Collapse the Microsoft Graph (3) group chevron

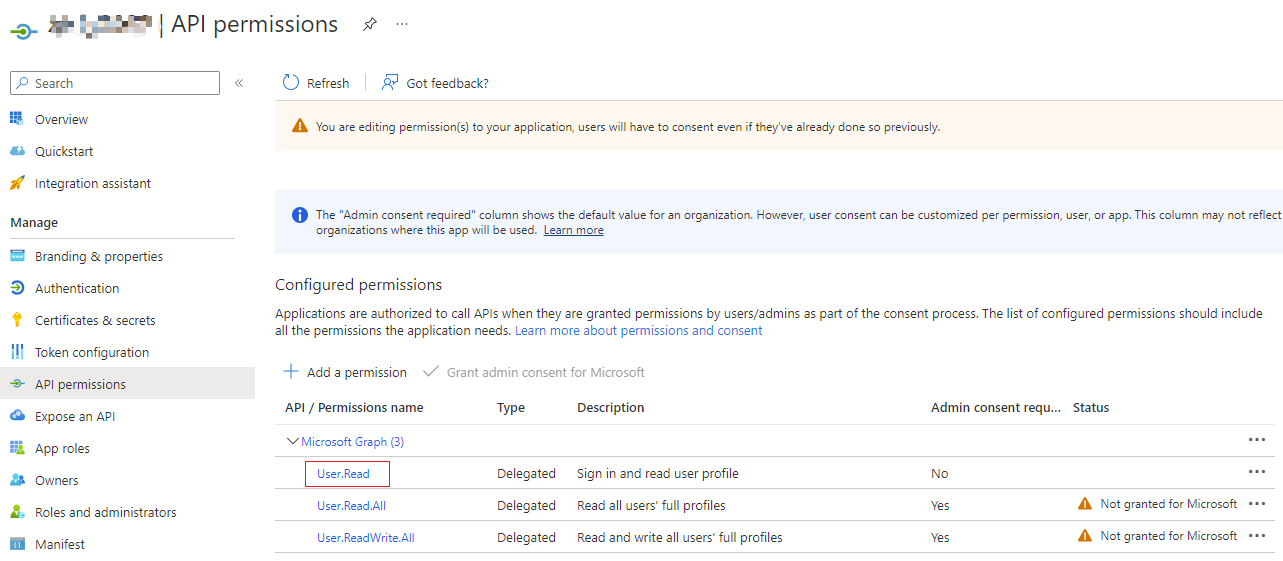293,441
